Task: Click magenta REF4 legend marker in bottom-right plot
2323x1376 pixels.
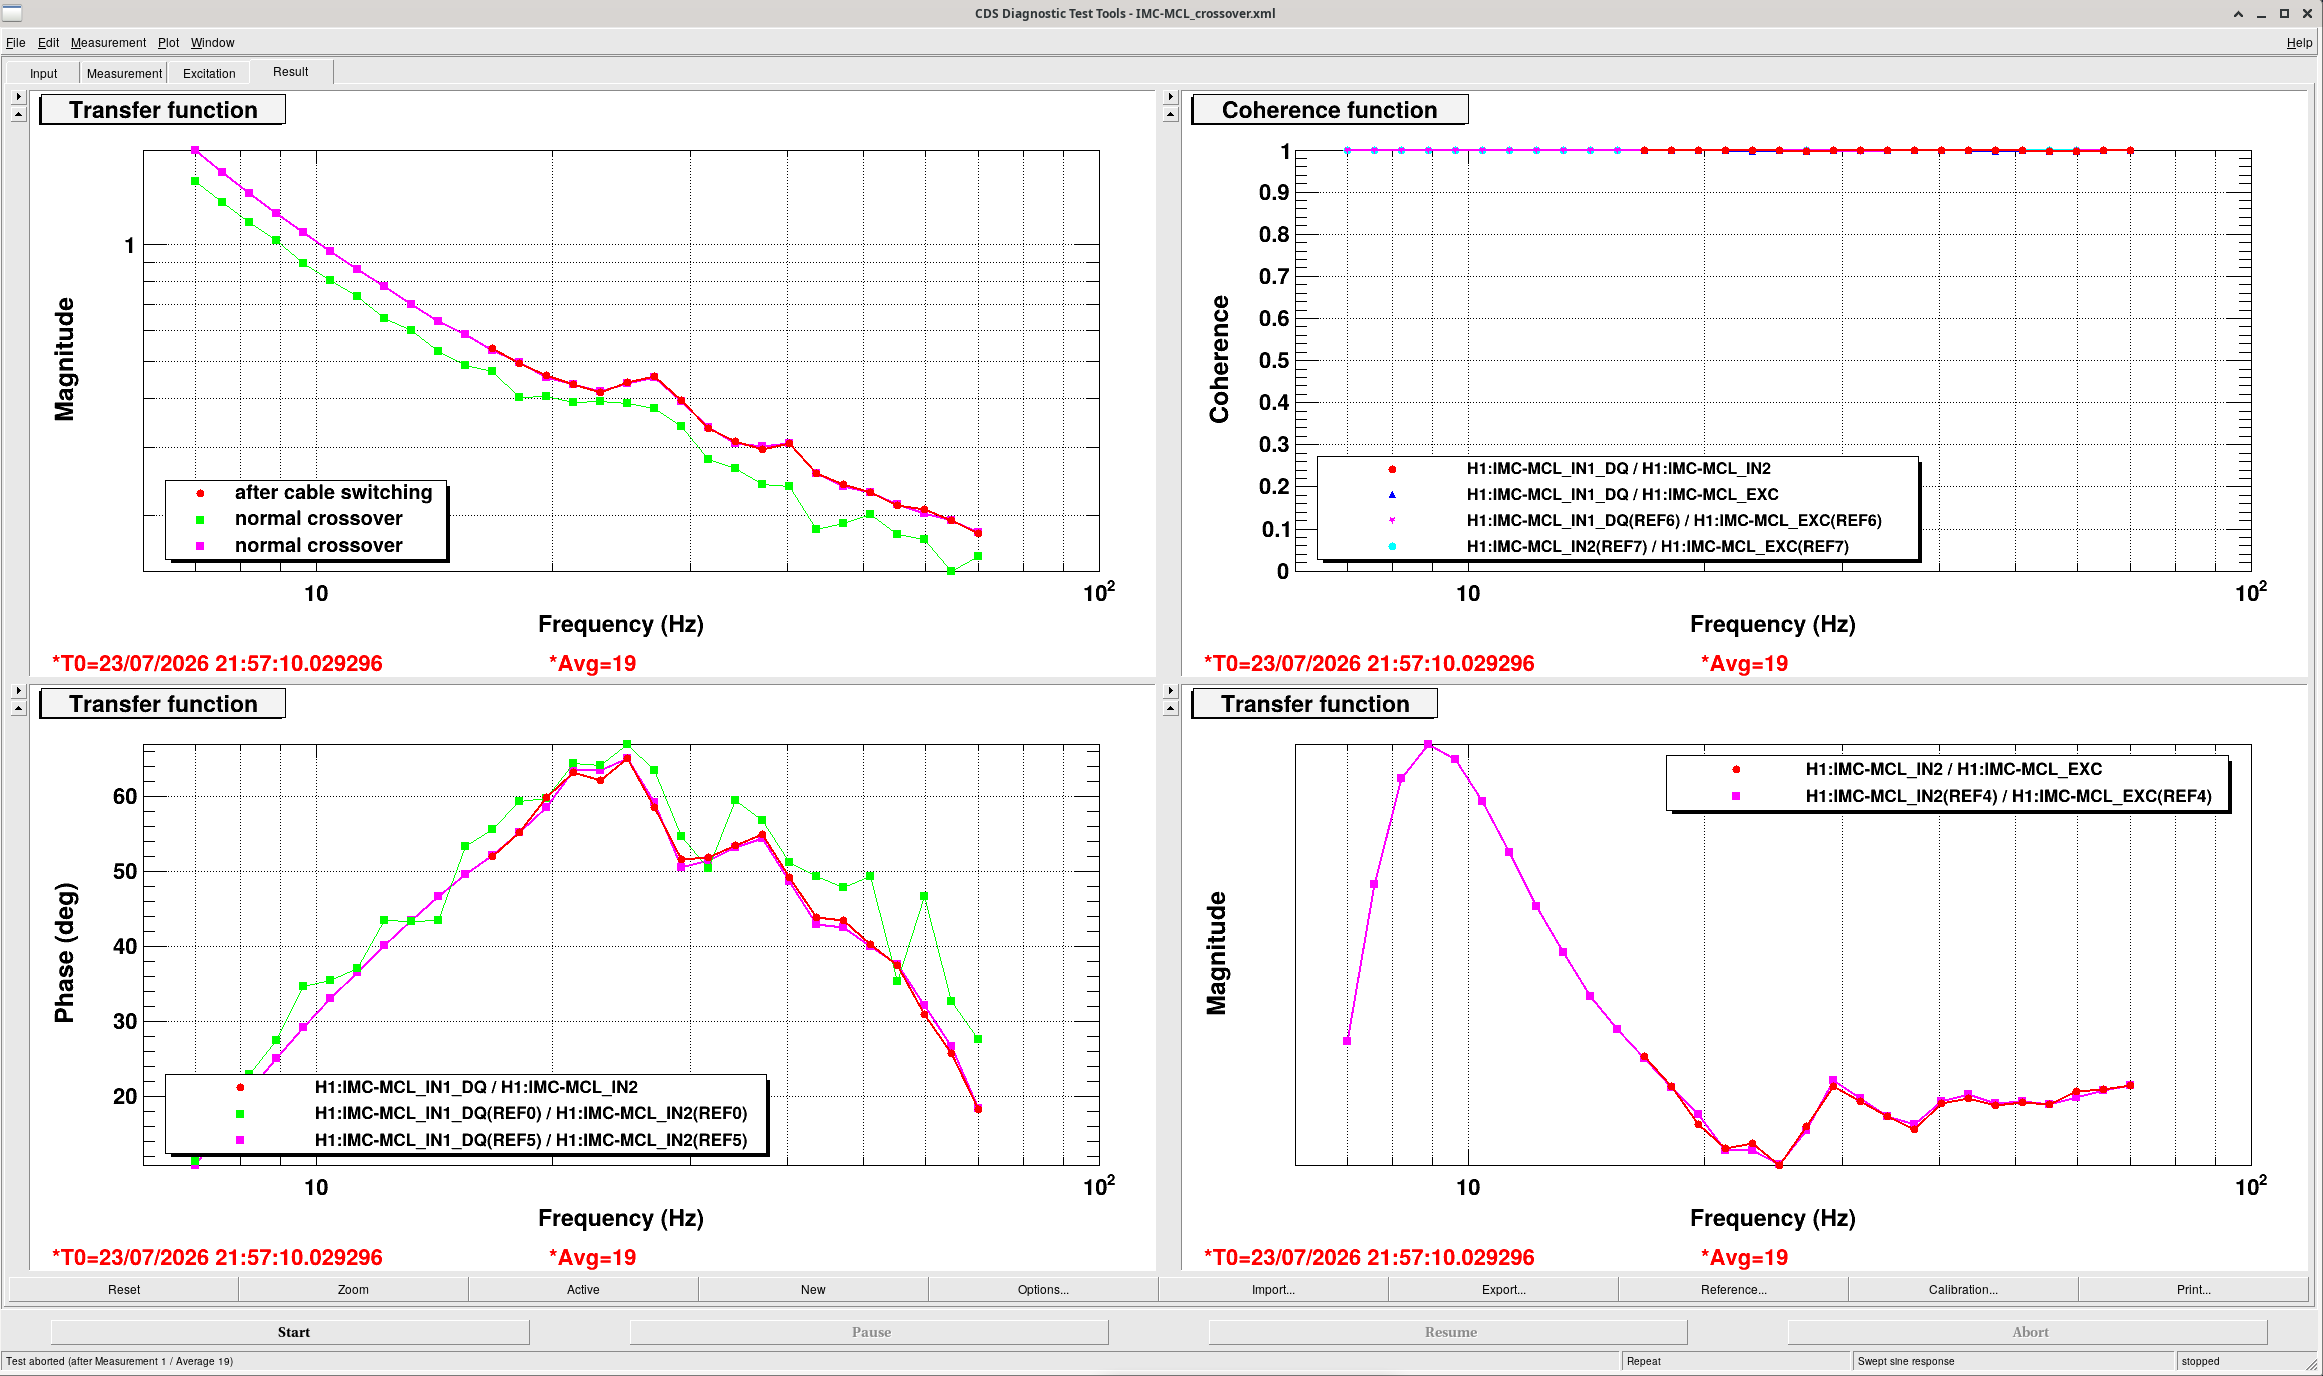Action: click(1736, 796)
